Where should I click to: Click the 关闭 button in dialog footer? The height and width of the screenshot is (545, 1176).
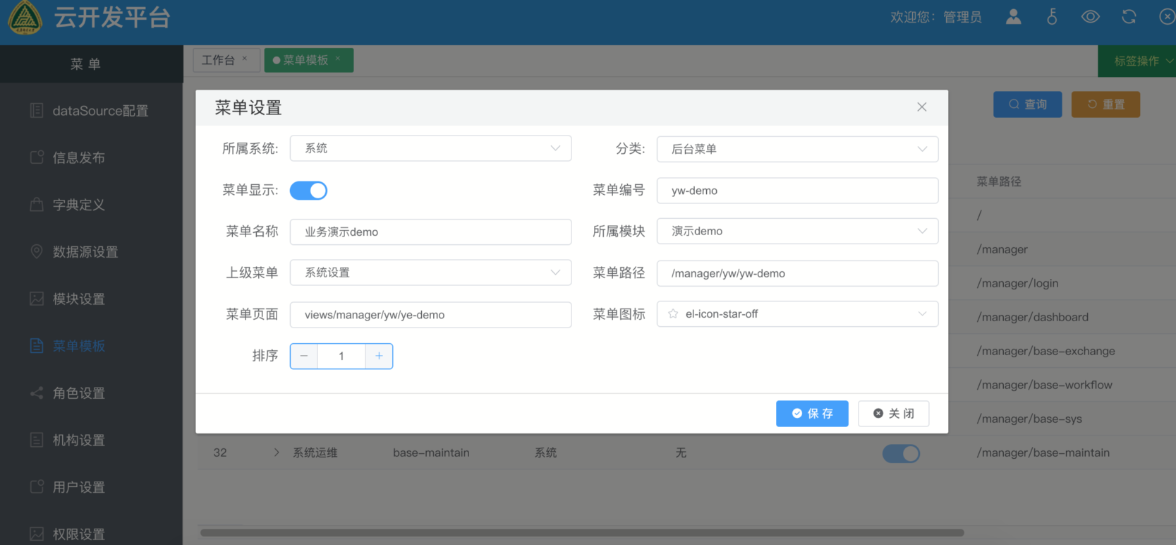[x=893, y=414]
